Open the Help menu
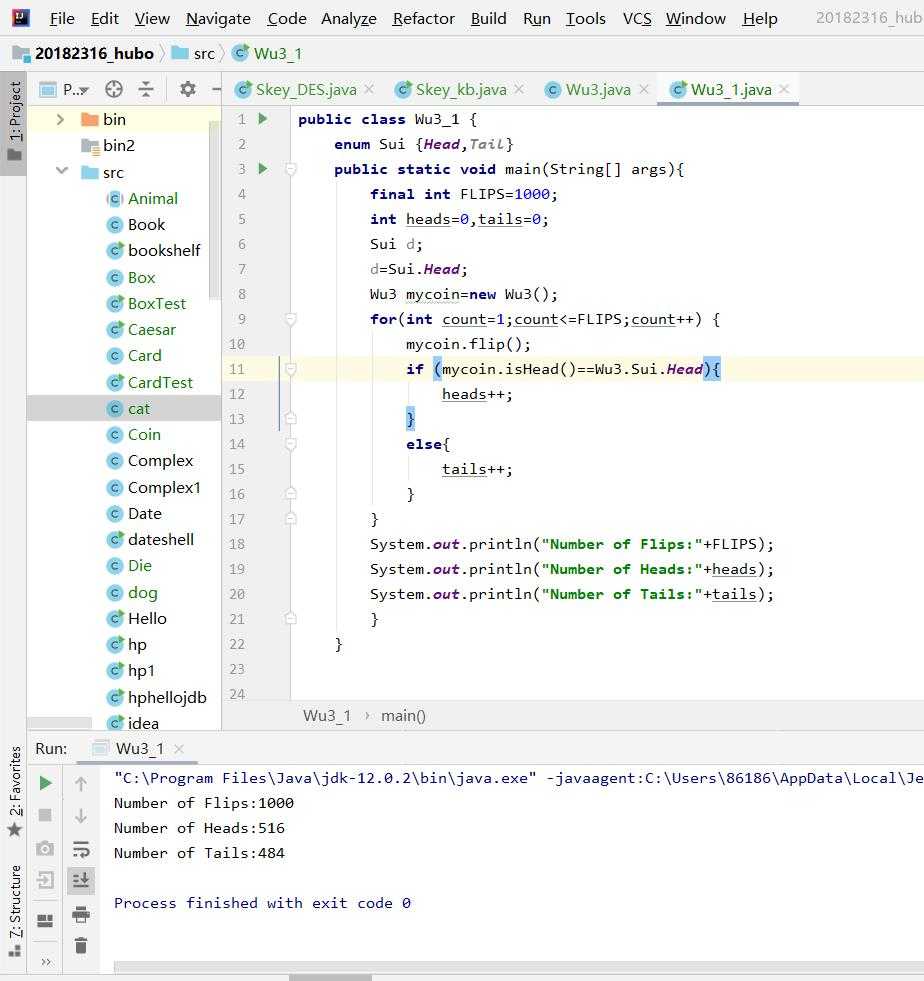Viewport: 924px width, 981px height. pos(759,19)
